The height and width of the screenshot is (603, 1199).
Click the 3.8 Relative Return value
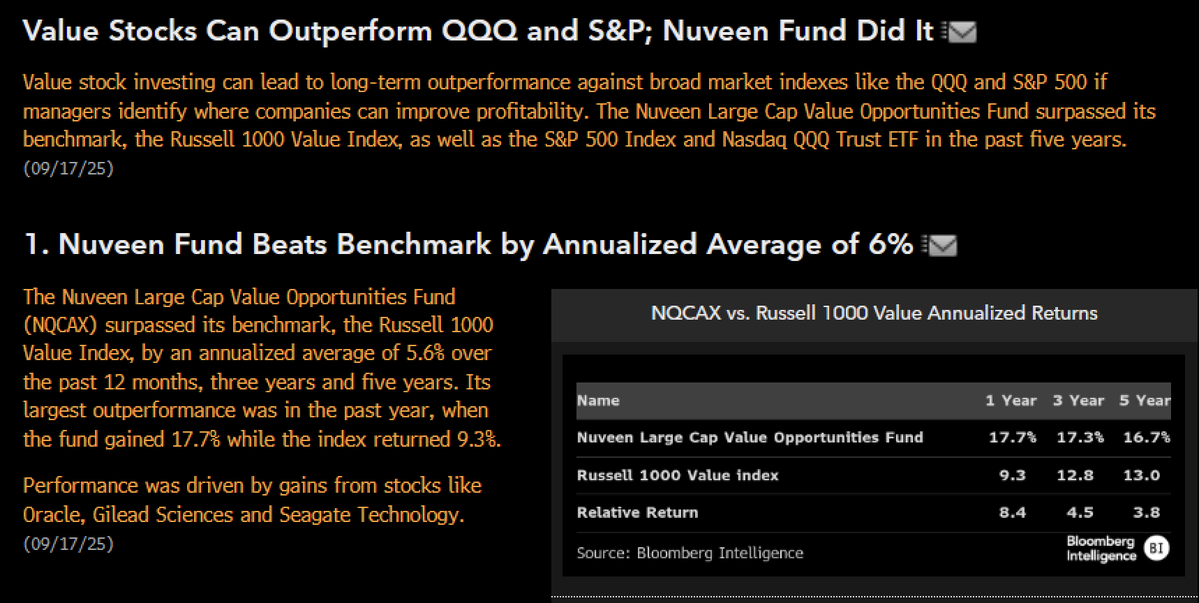[1146, 513]
